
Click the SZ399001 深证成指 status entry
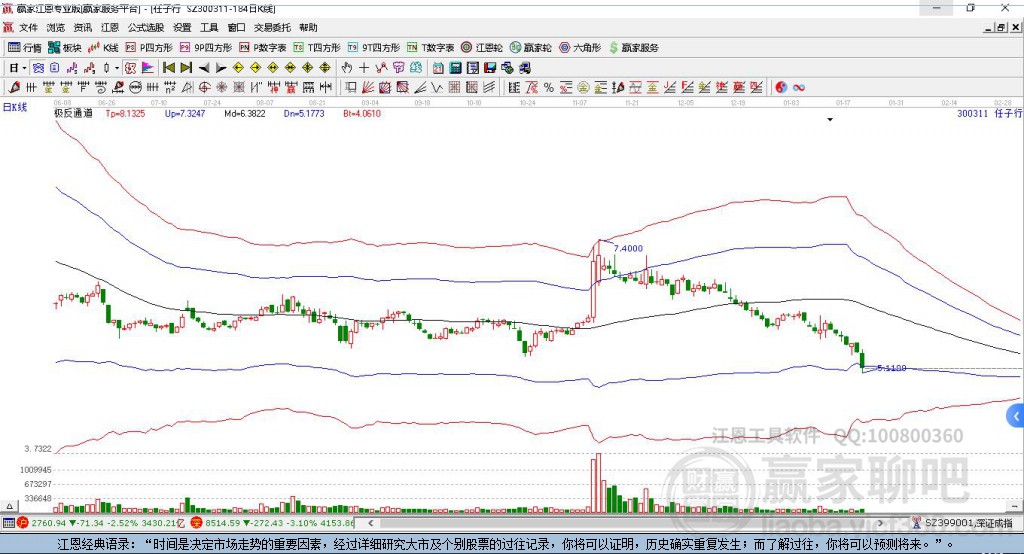point(963,523)
